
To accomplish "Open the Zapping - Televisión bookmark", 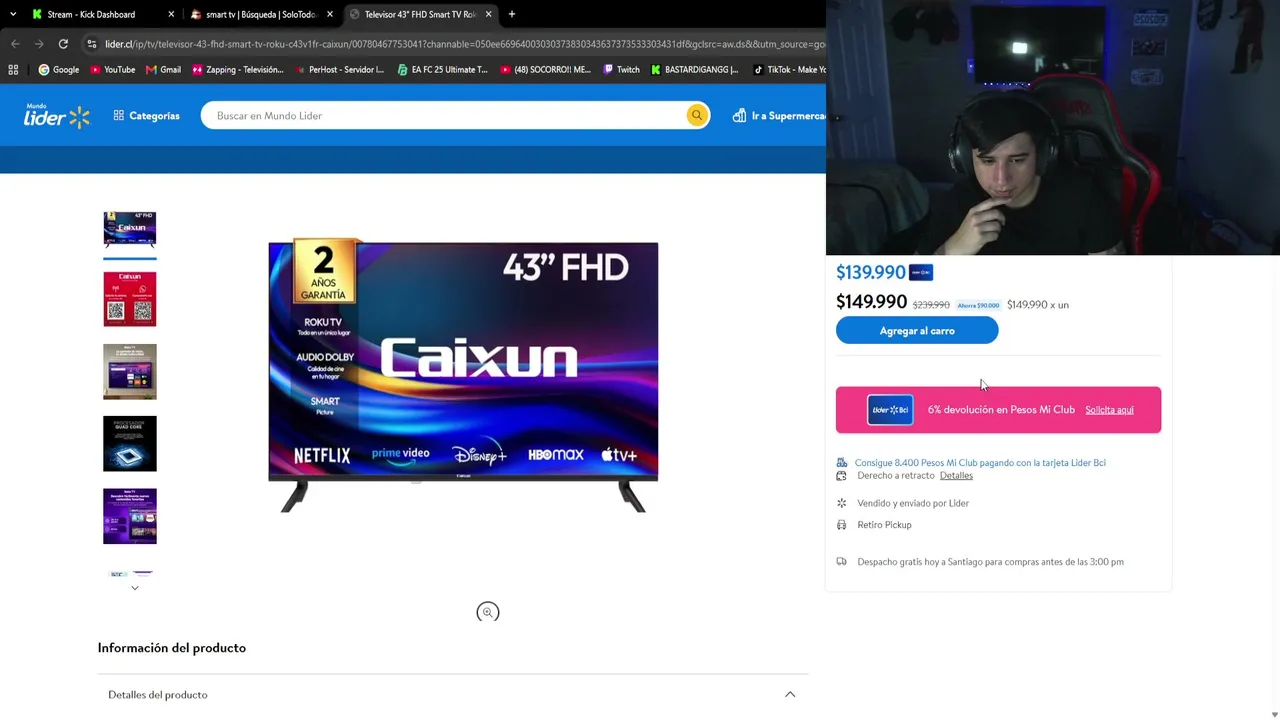I will point(238,70).
